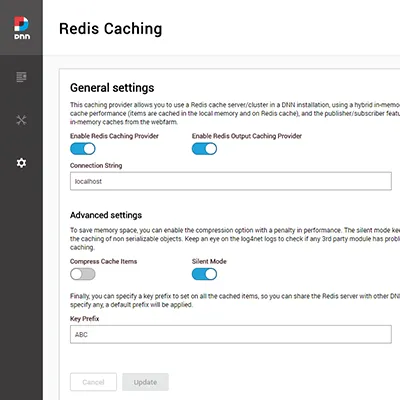Click the Cancel button
Viewport: 400px width, 400px height.
(x=93, y=382)
